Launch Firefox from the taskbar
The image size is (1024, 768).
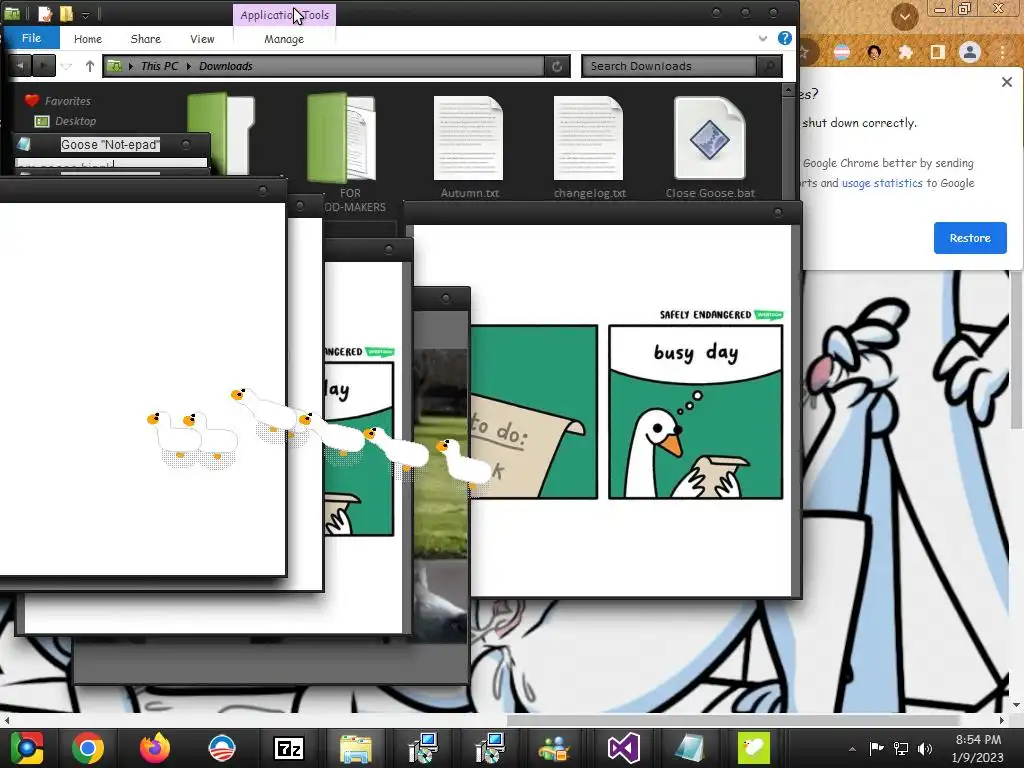click(x=155, y=748)
